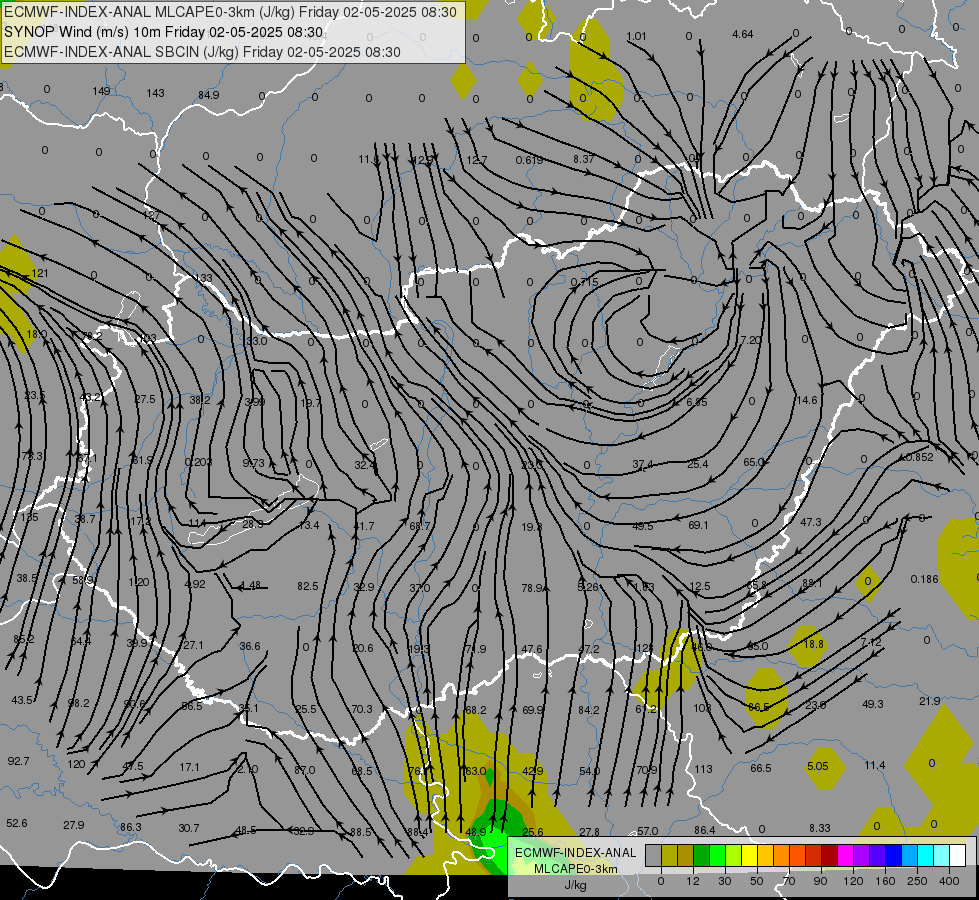
Task: Click map value 7.12
Action: [870, 642]
